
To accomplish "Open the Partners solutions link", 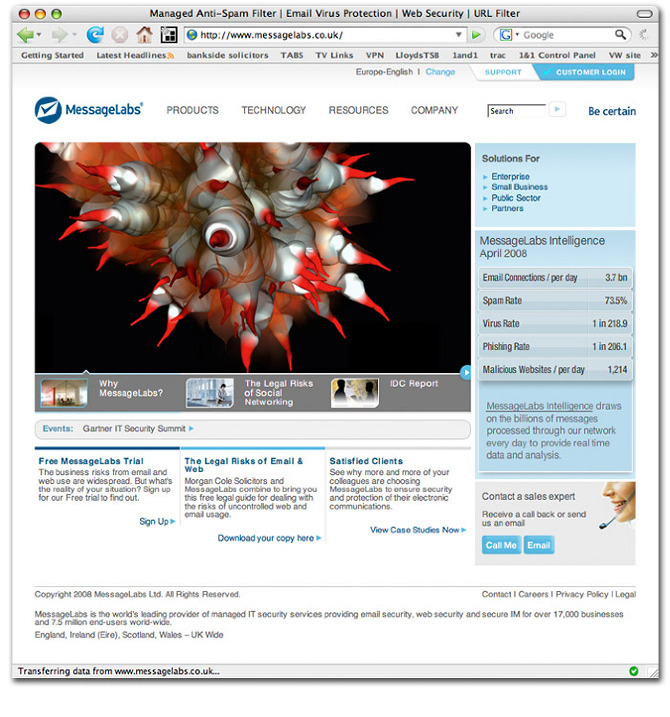I will [507, 209].
